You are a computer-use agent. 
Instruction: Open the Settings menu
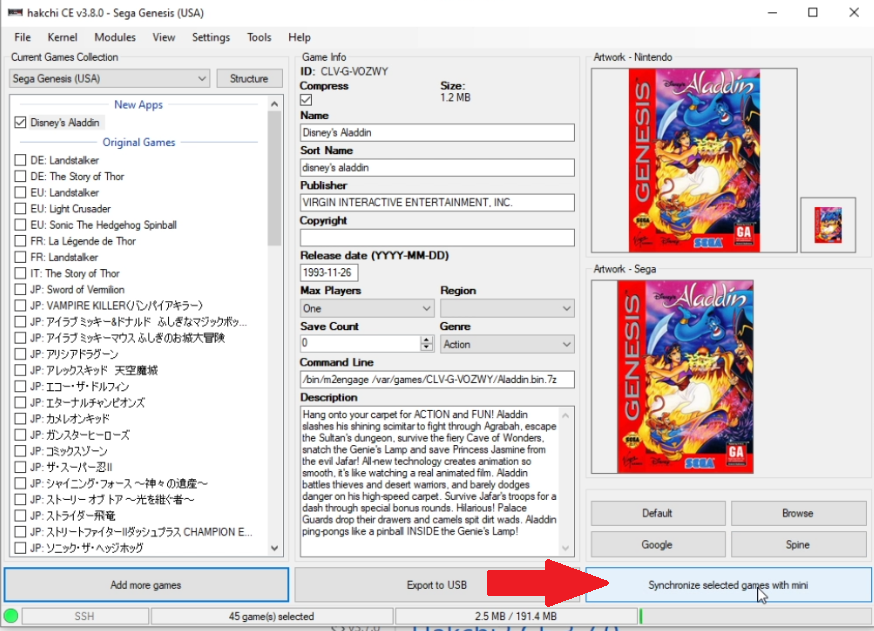(211, 37)
